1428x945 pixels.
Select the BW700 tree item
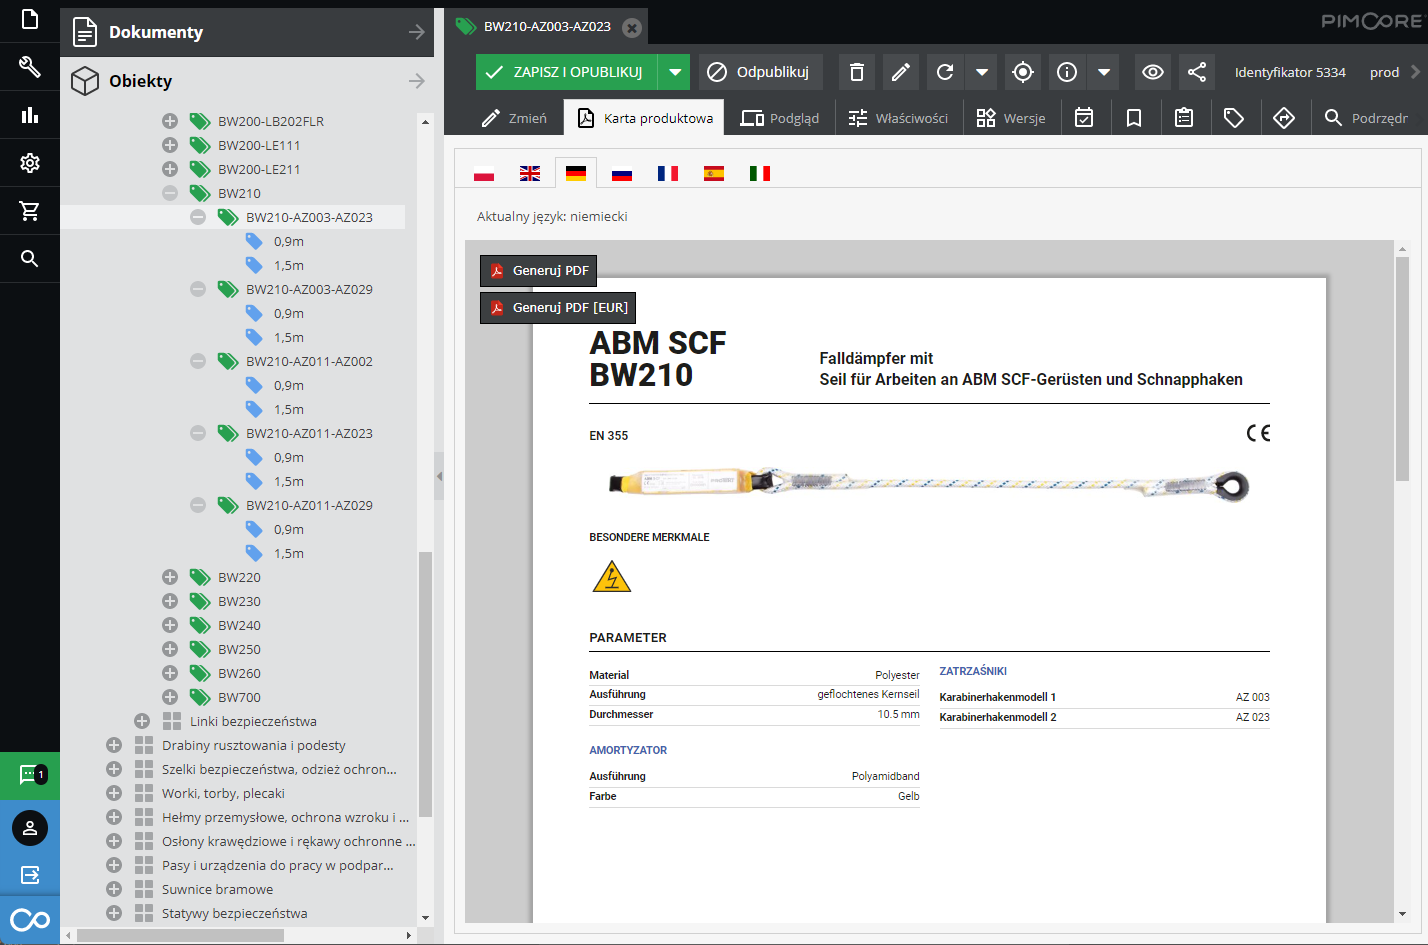pos(239,697)
